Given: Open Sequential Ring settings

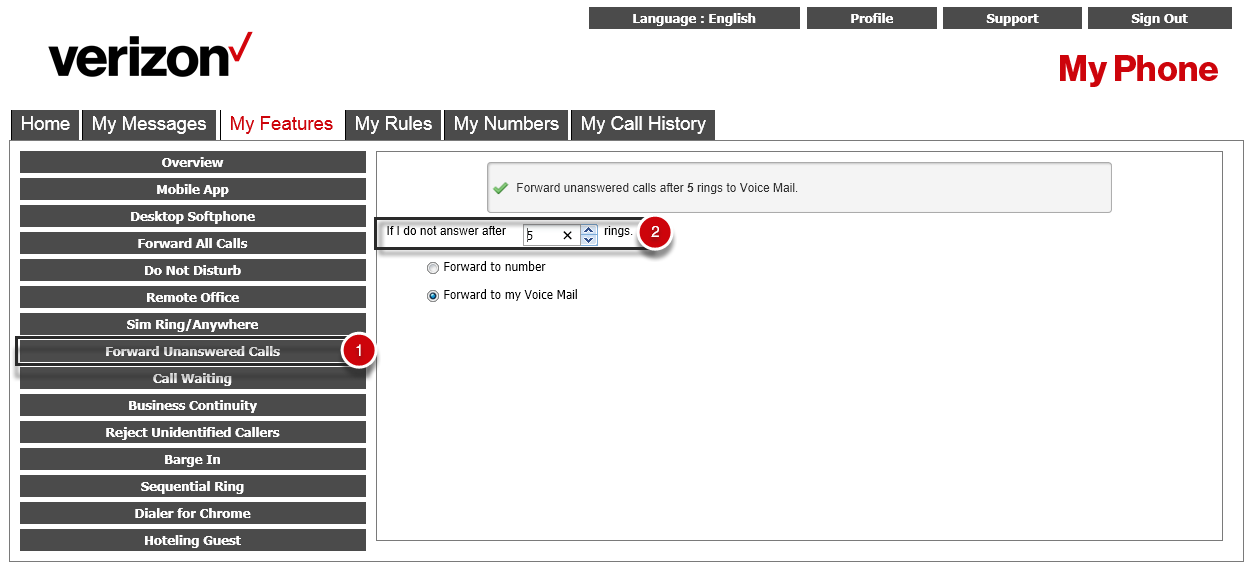Looking at the screenshot, I should coord(193,486).
